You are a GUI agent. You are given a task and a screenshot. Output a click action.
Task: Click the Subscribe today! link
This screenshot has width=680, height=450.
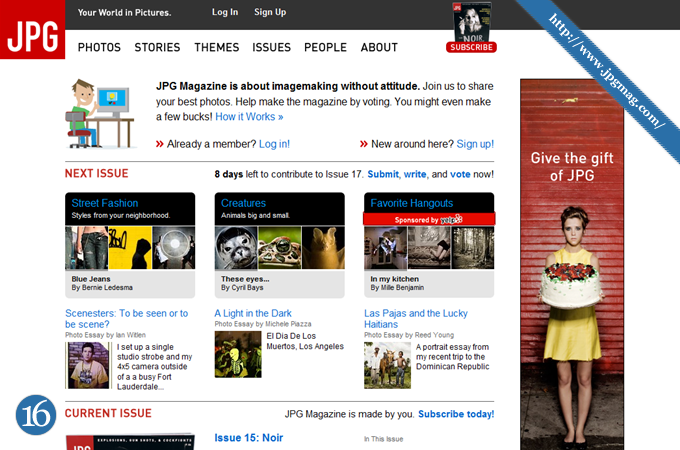(x=456, y=414)
